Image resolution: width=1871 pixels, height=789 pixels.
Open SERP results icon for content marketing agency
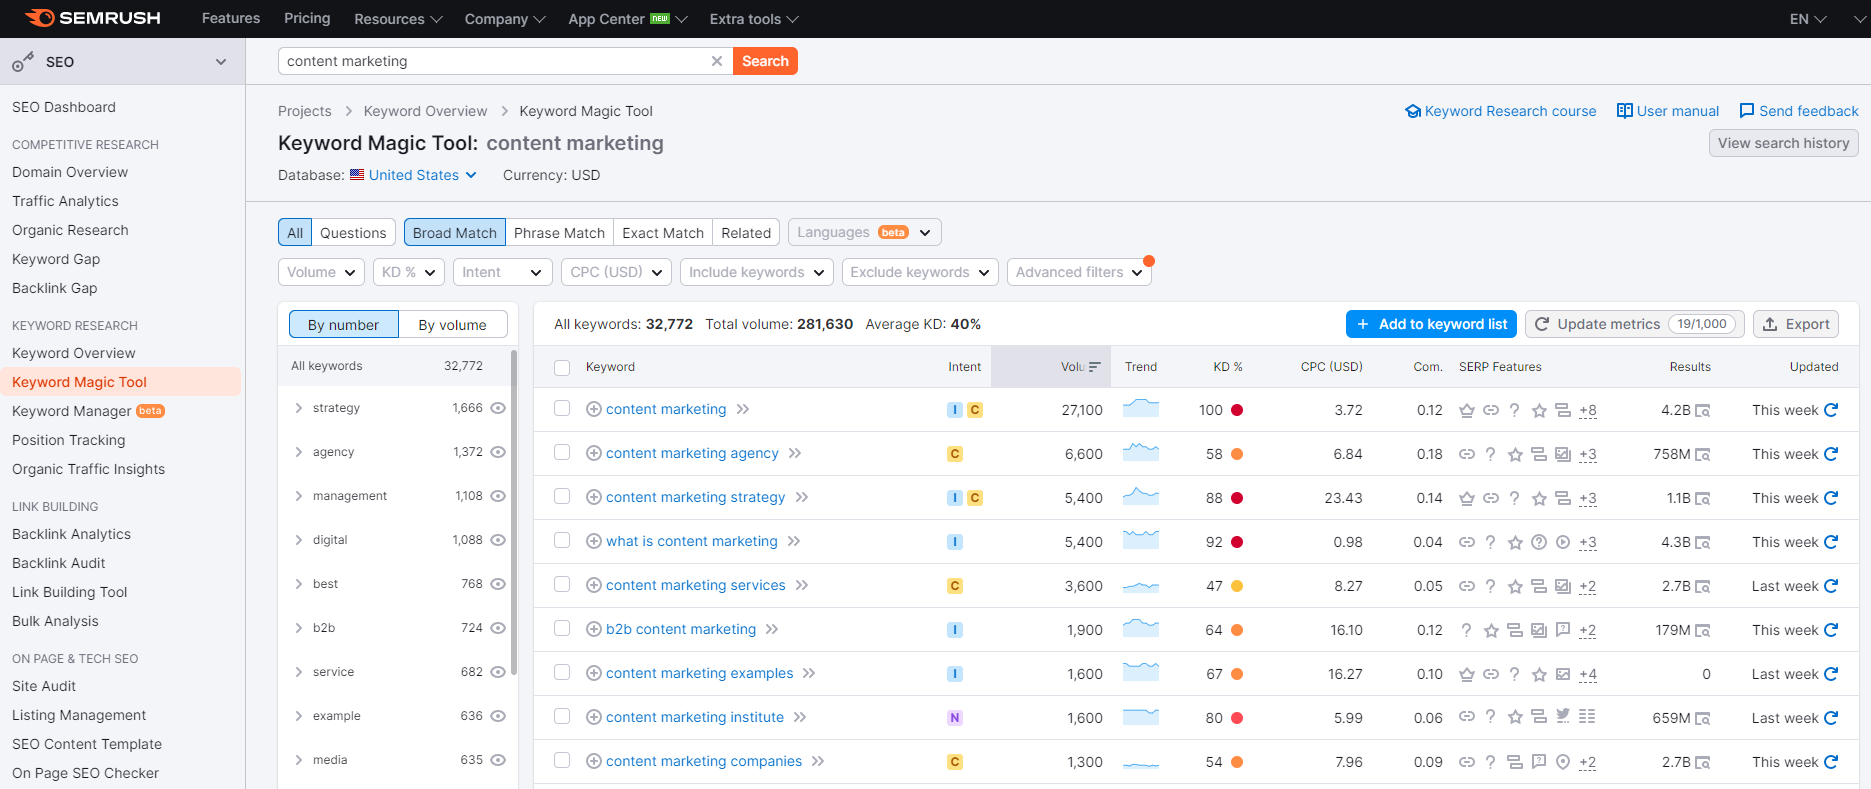pyautogui.click(x=1702, y=455)
